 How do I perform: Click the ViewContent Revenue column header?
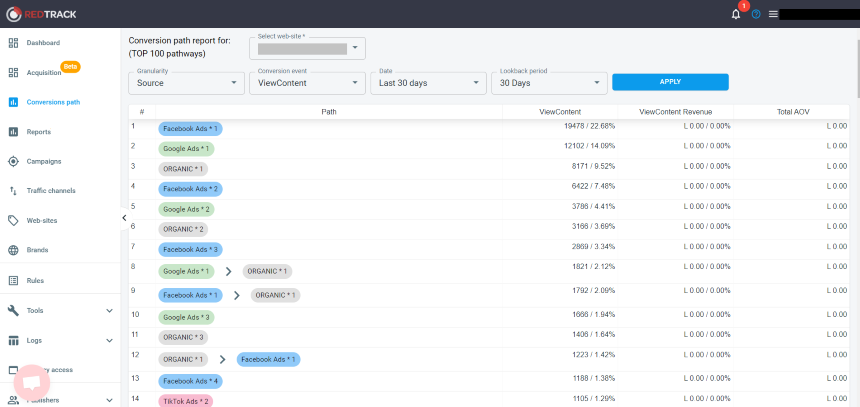click(676, 112)
